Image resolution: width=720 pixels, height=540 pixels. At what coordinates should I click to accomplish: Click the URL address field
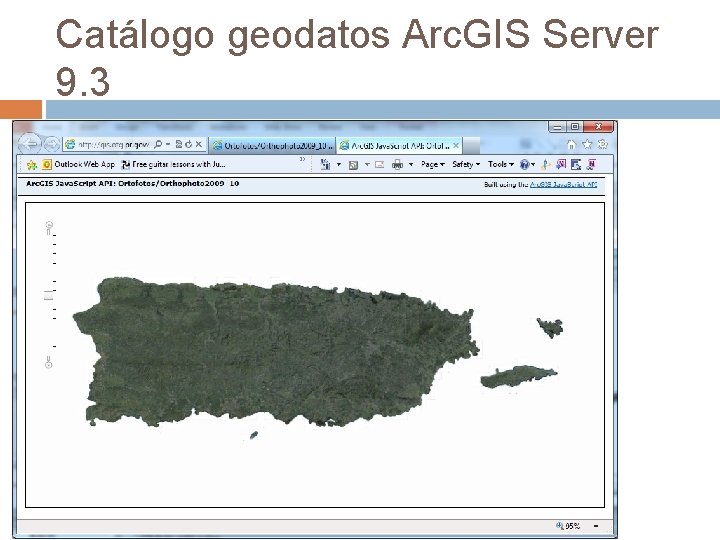pyautogui.click(x=112, y=145)
